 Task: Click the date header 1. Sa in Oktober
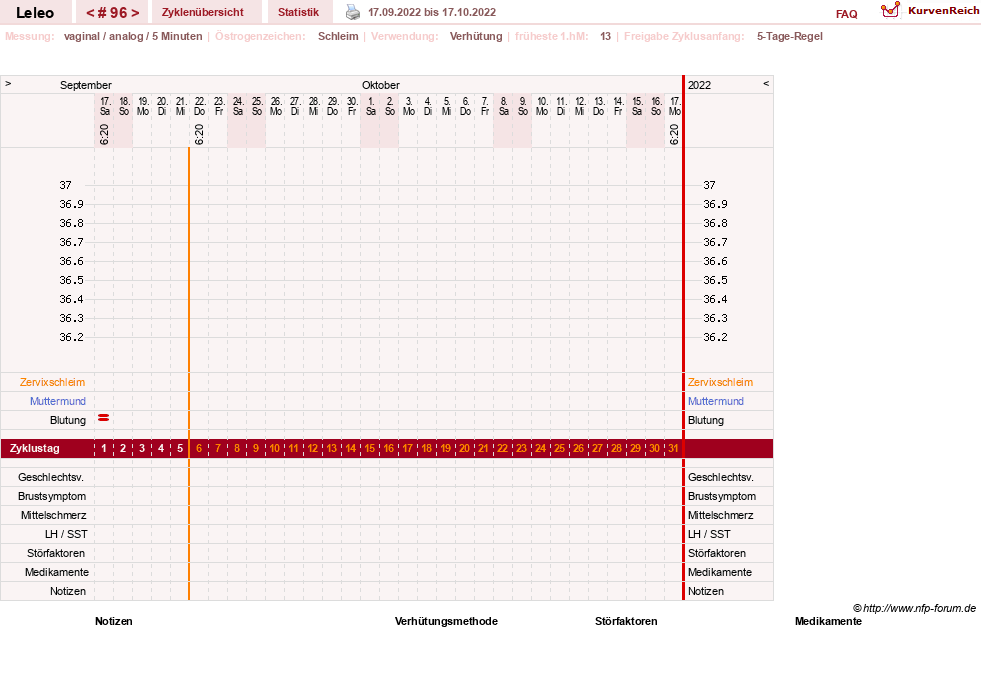coord(371,106)
